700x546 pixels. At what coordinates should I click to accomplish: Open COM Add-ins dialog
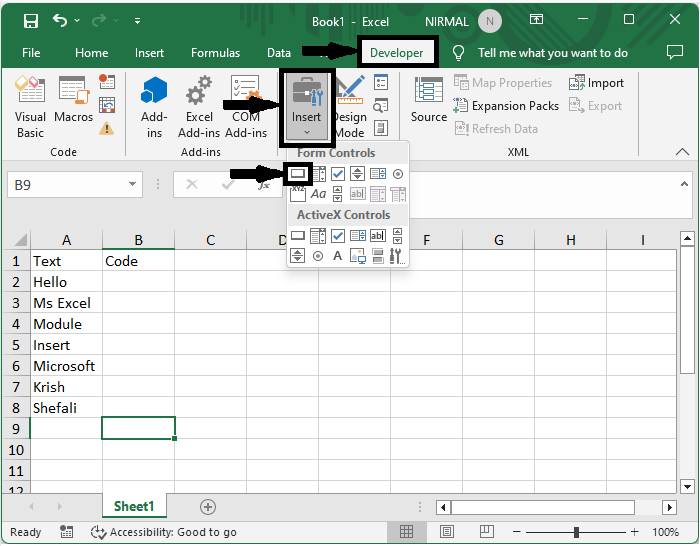coord(246,107)
